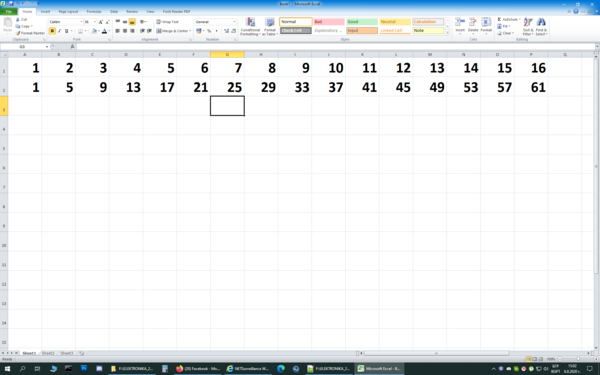Insert cells using the Insert button

(460, 26)
